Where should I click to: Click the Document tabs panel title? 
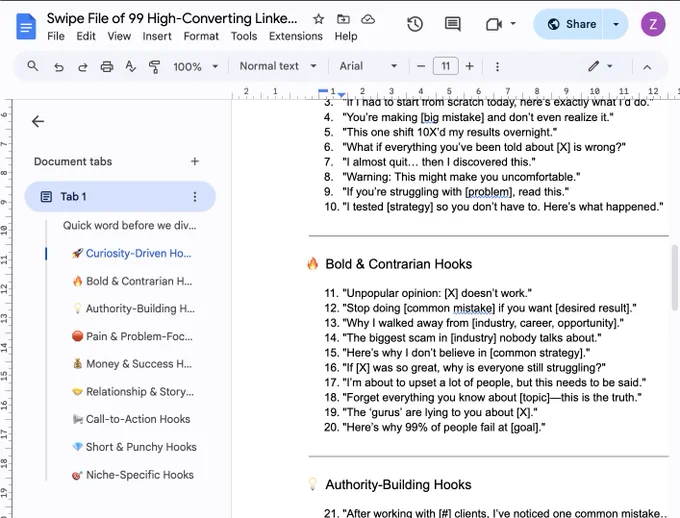tap(73, 161)
